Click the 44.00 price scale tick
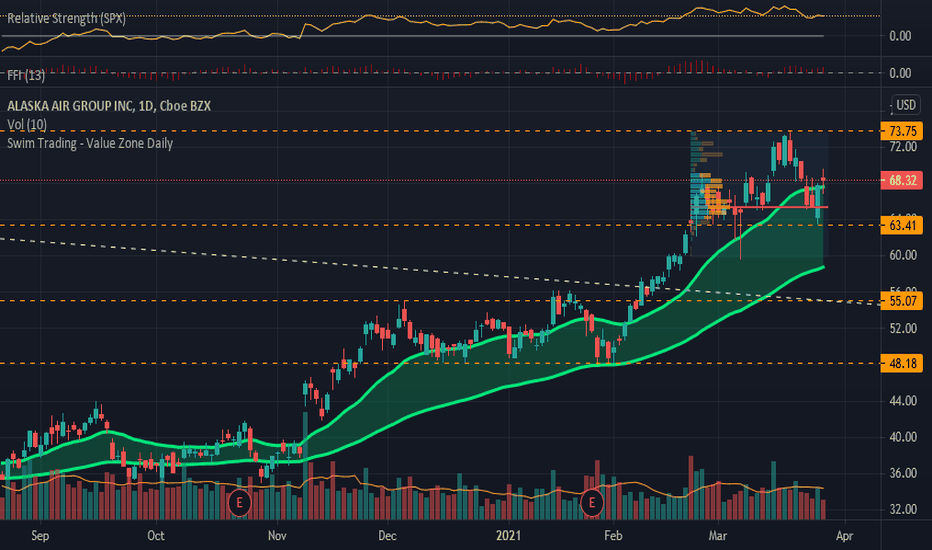This screenshot has width=932, height=550. point(903,401)
